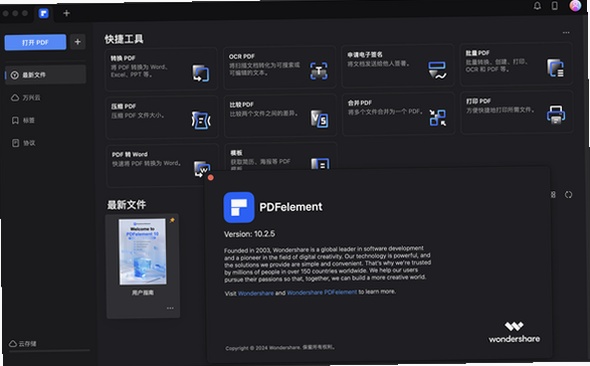Image resolution: width=590 pixels, height=366 pixels.
Task: Open a new tab with the plus icon
Action: click(67, 14)
